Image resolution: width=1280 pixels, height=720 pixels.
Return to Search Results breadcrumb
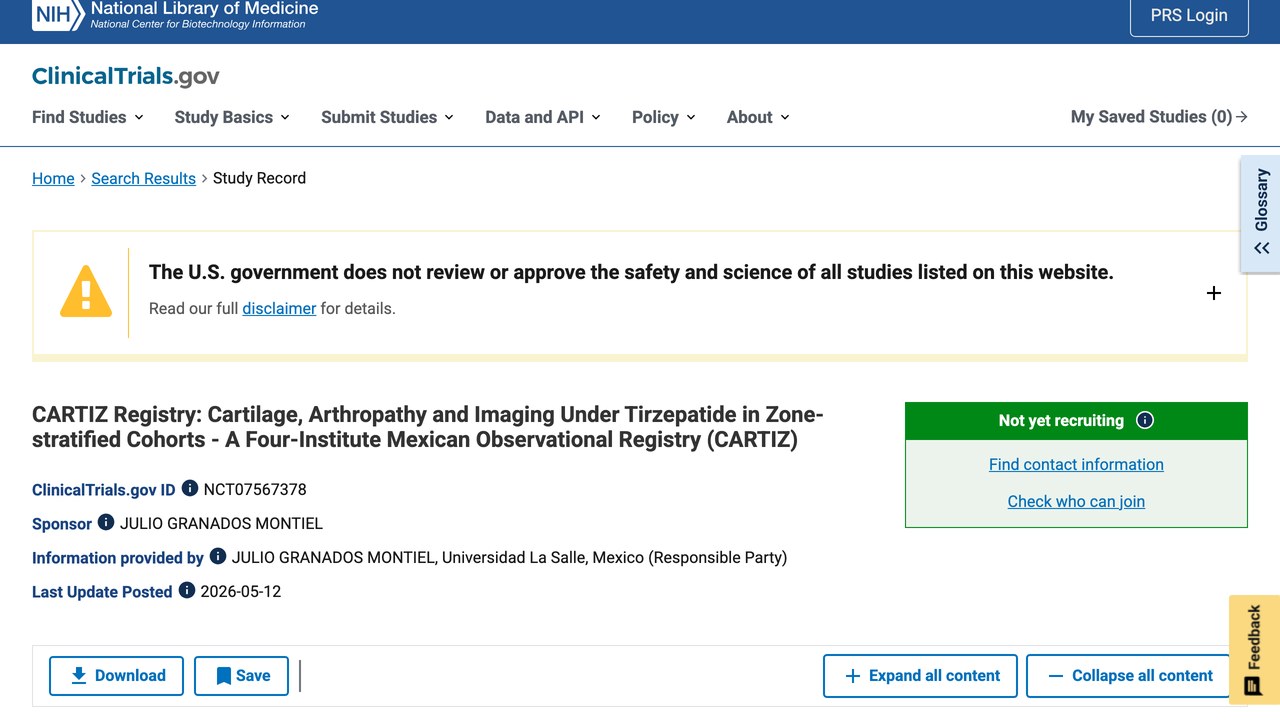143,178
